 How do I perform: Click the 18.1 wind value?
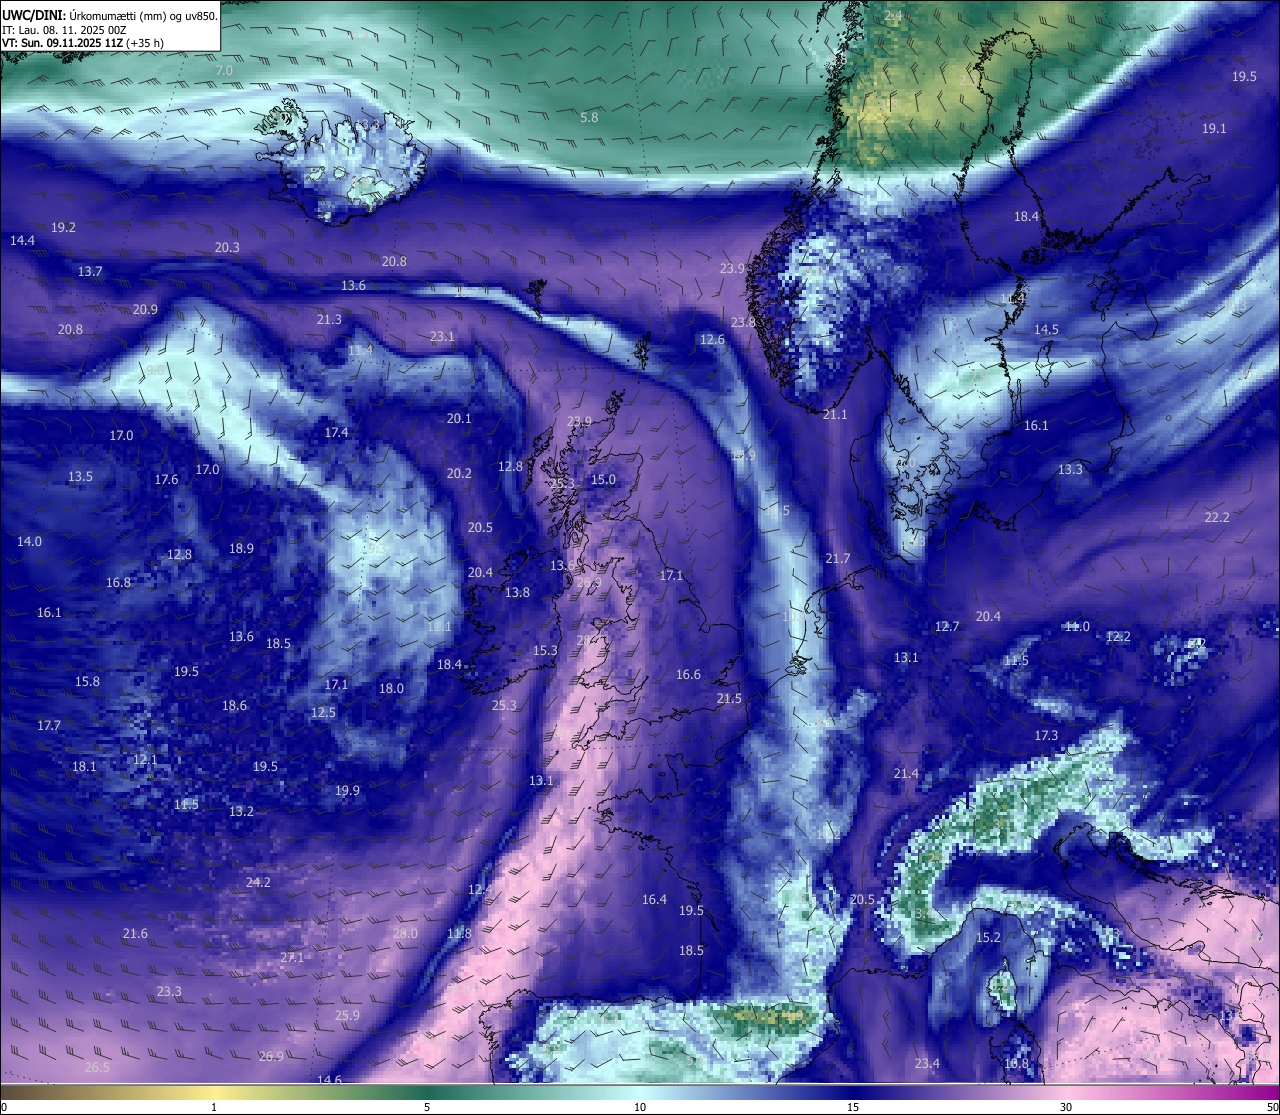[x=84, y=766]
